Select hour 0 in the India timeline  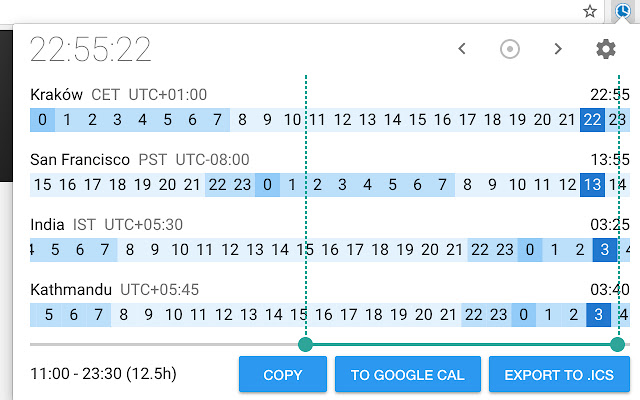[x=530, y=250]
